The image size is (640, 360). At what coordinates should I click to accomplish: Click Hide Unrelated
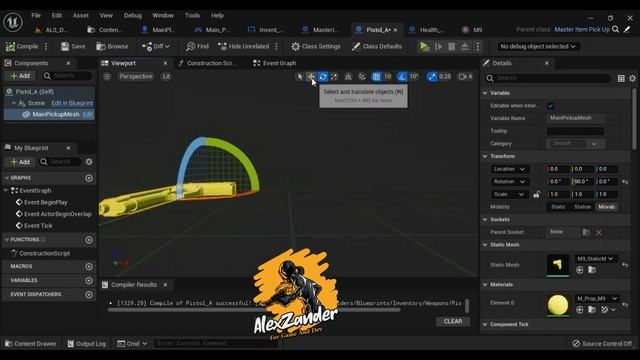click(x=244, y=47)
